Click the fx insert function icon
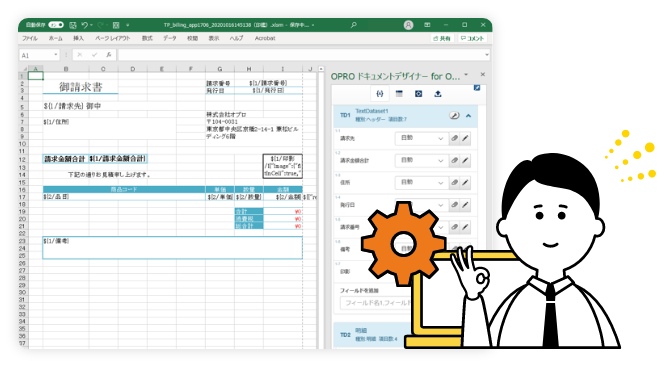This screenshot has height=367, width=664. point(108,55)
